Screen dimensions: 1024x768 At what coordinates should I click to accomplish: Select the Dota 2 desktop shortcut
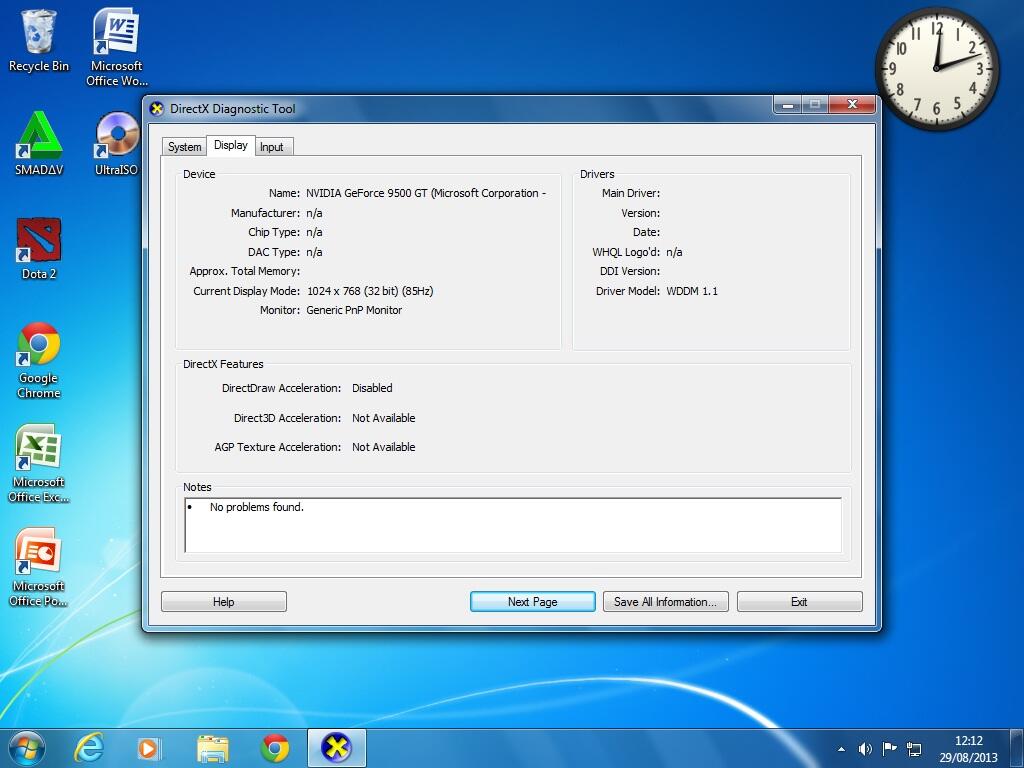point(39,248)
